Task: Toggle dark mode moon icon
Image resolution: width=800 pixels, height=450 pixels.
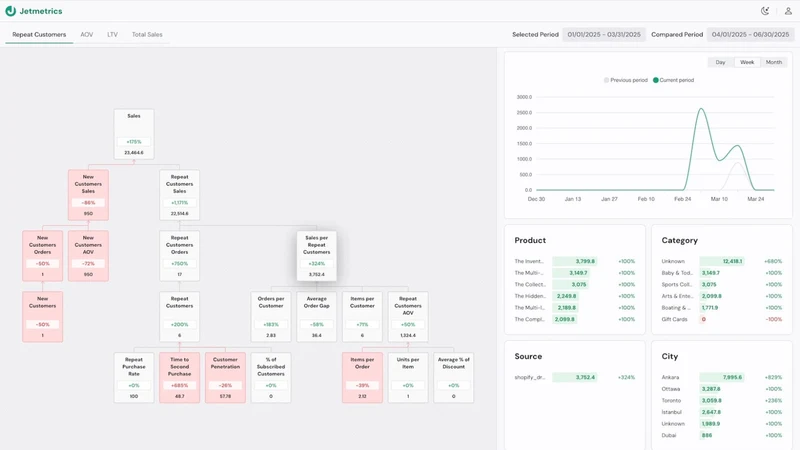Action: (765, 11)
